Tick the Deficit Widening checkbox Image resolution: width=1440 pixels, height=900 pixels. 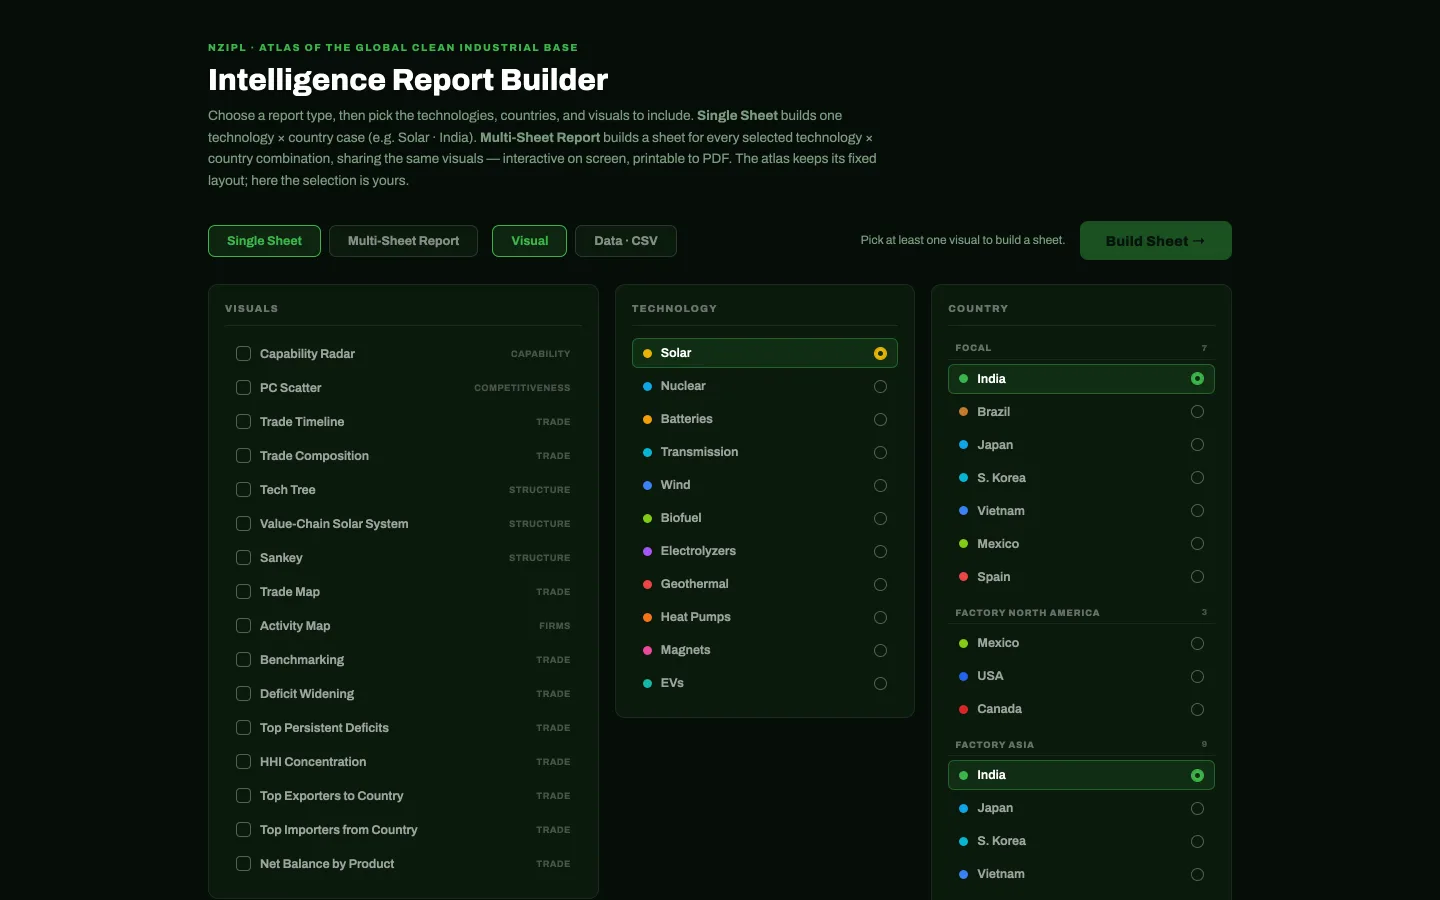tap(243, 694)
